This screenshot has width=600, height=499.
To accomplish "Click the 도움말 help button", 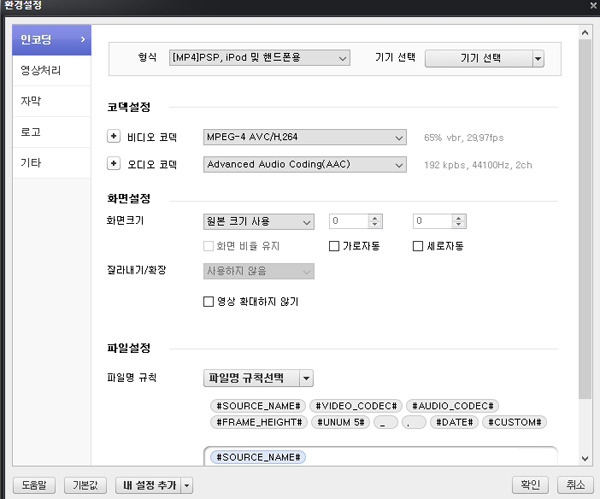I will tap(34, 485).
